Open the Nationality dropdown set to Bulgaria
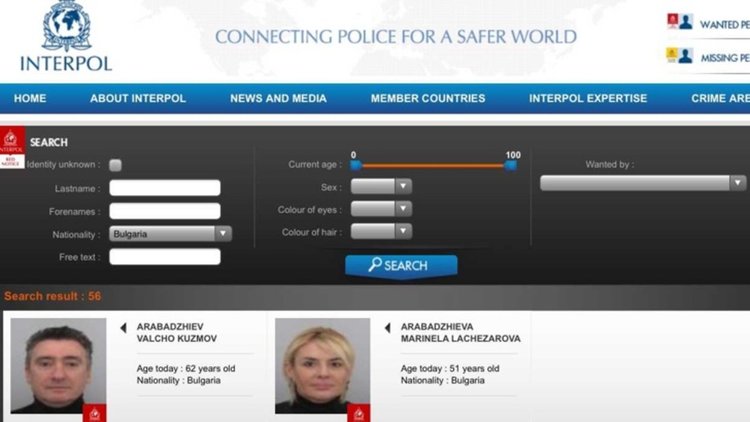Viewport: 750px width, 422px height. click(170, 234)
